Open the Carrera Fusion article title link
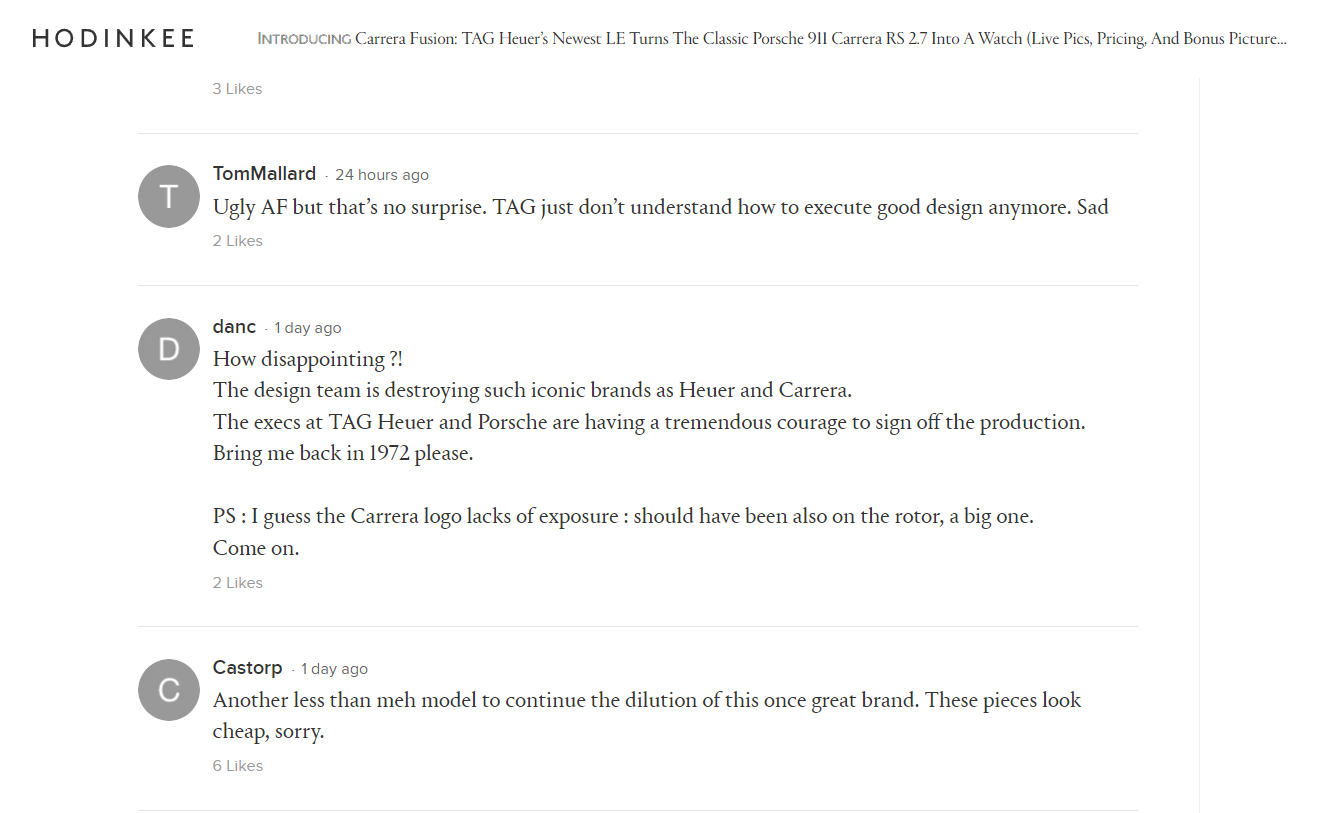 (x=821, y=39)
